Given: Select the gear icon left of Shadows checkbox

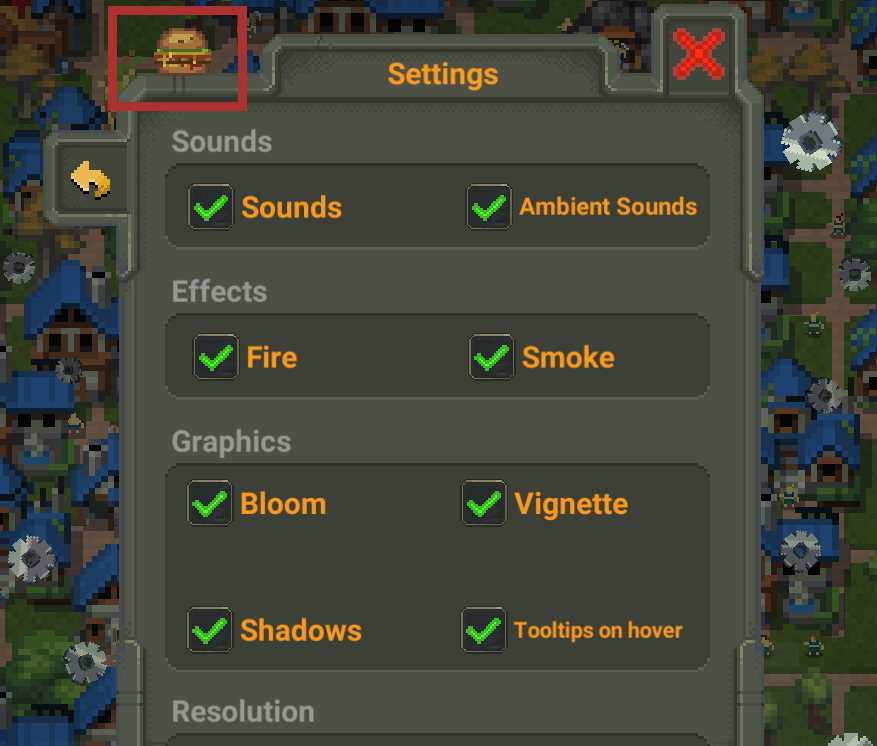Looking at the screenshot, I should click(85, 662).
